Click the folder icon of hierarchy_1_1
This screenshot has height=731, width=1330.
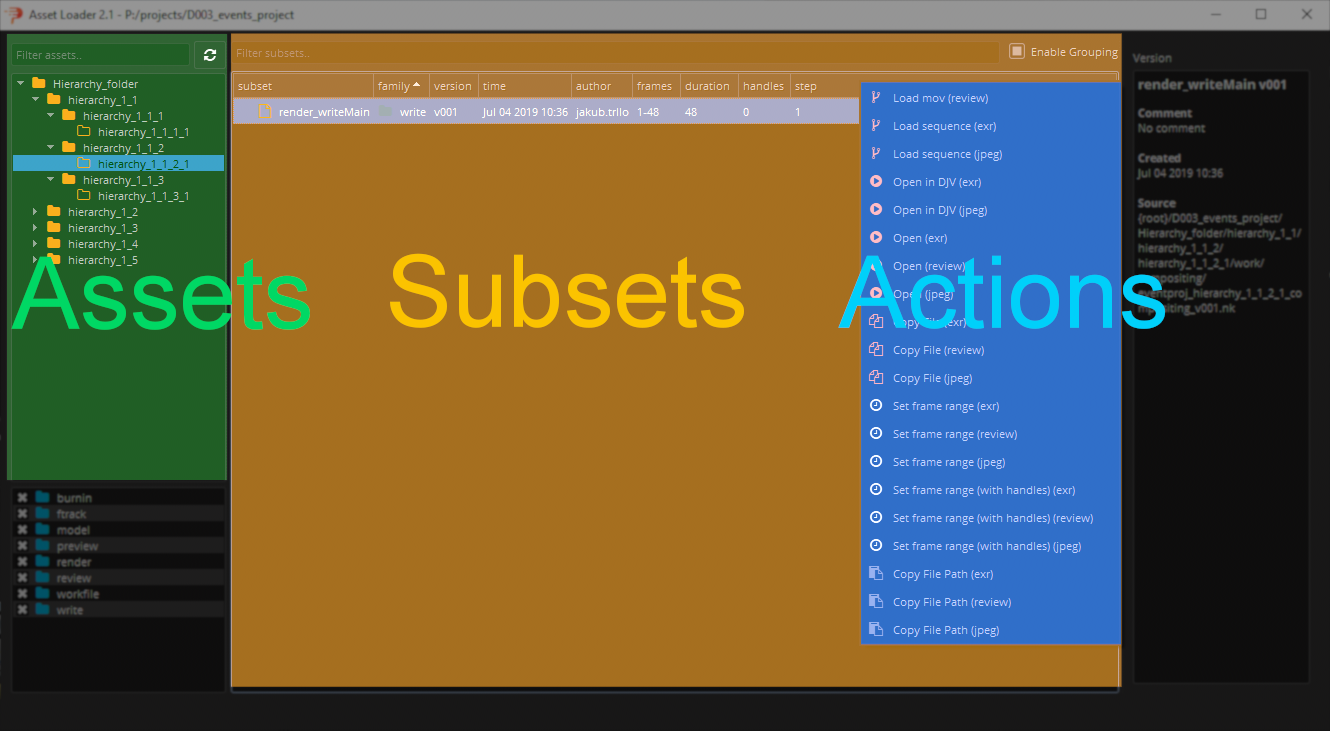click(x=54, y=100)
